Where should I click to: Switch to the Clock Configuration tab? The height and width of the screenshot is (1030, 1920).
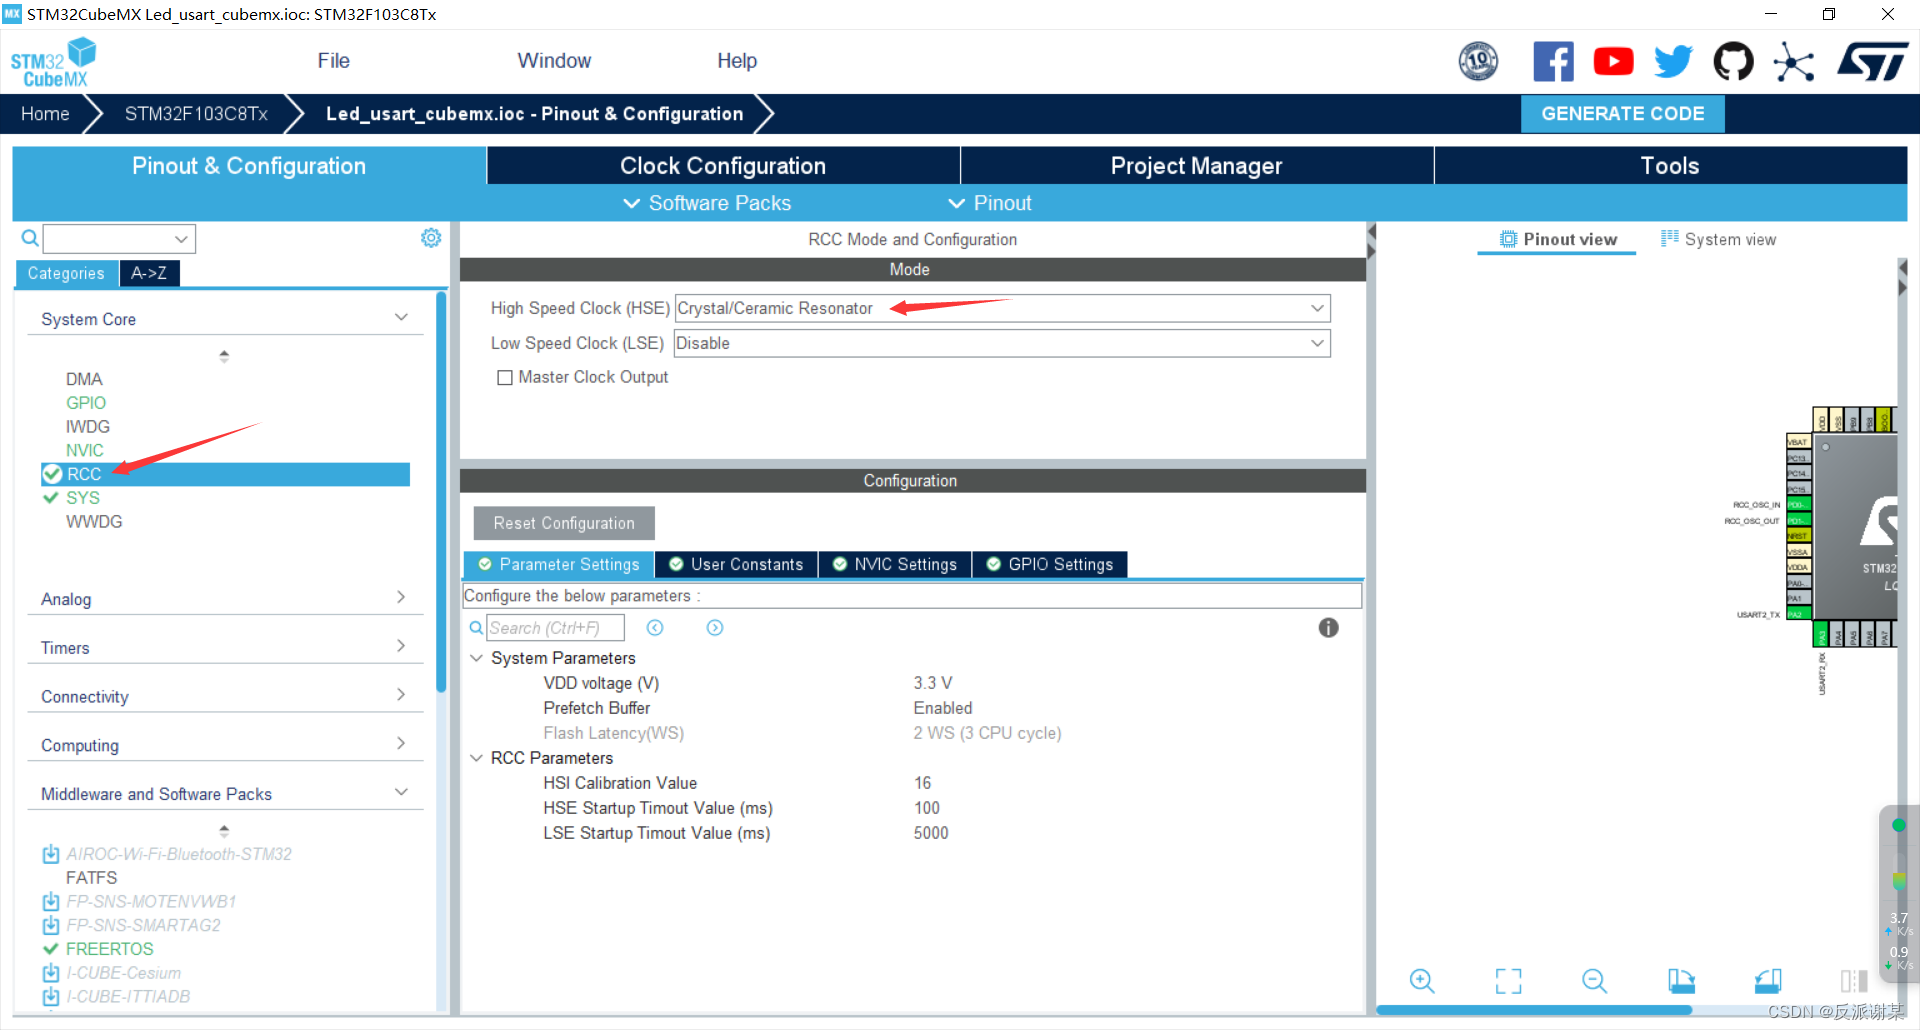click(723, 166)
